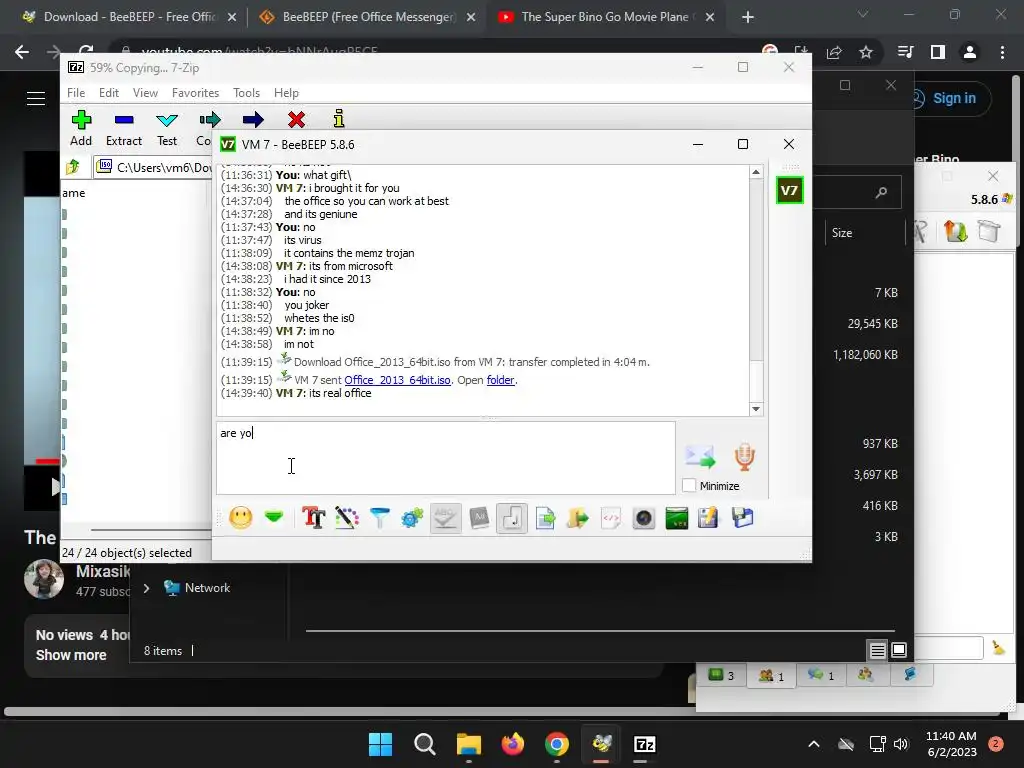Click the 7-Zip up-folder icon
Viewport: 1024px width, 768px height.
[73, 167]
